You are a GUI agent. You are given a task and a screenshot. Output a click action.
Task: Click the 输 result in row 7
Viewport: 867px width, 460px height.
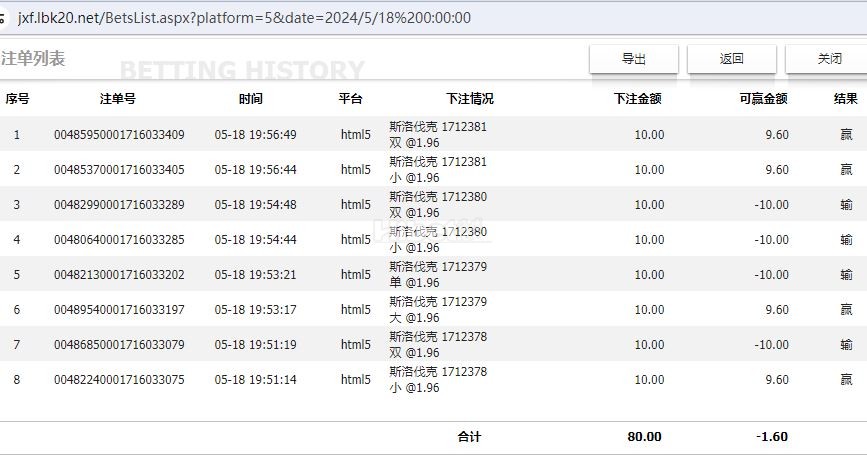tap(846, 345)
